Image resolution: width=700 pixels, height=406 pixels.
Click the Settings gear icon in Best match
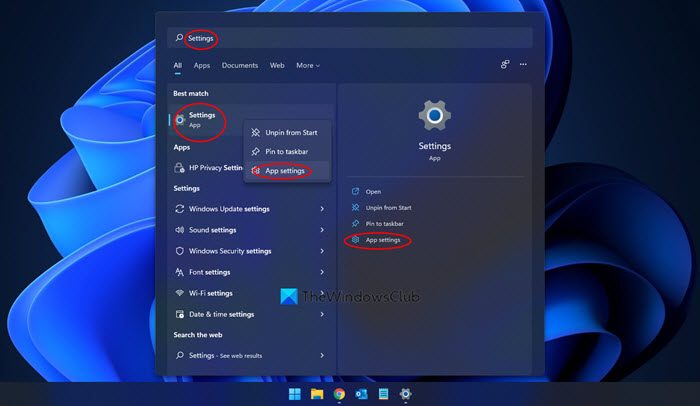pos(180,120)
